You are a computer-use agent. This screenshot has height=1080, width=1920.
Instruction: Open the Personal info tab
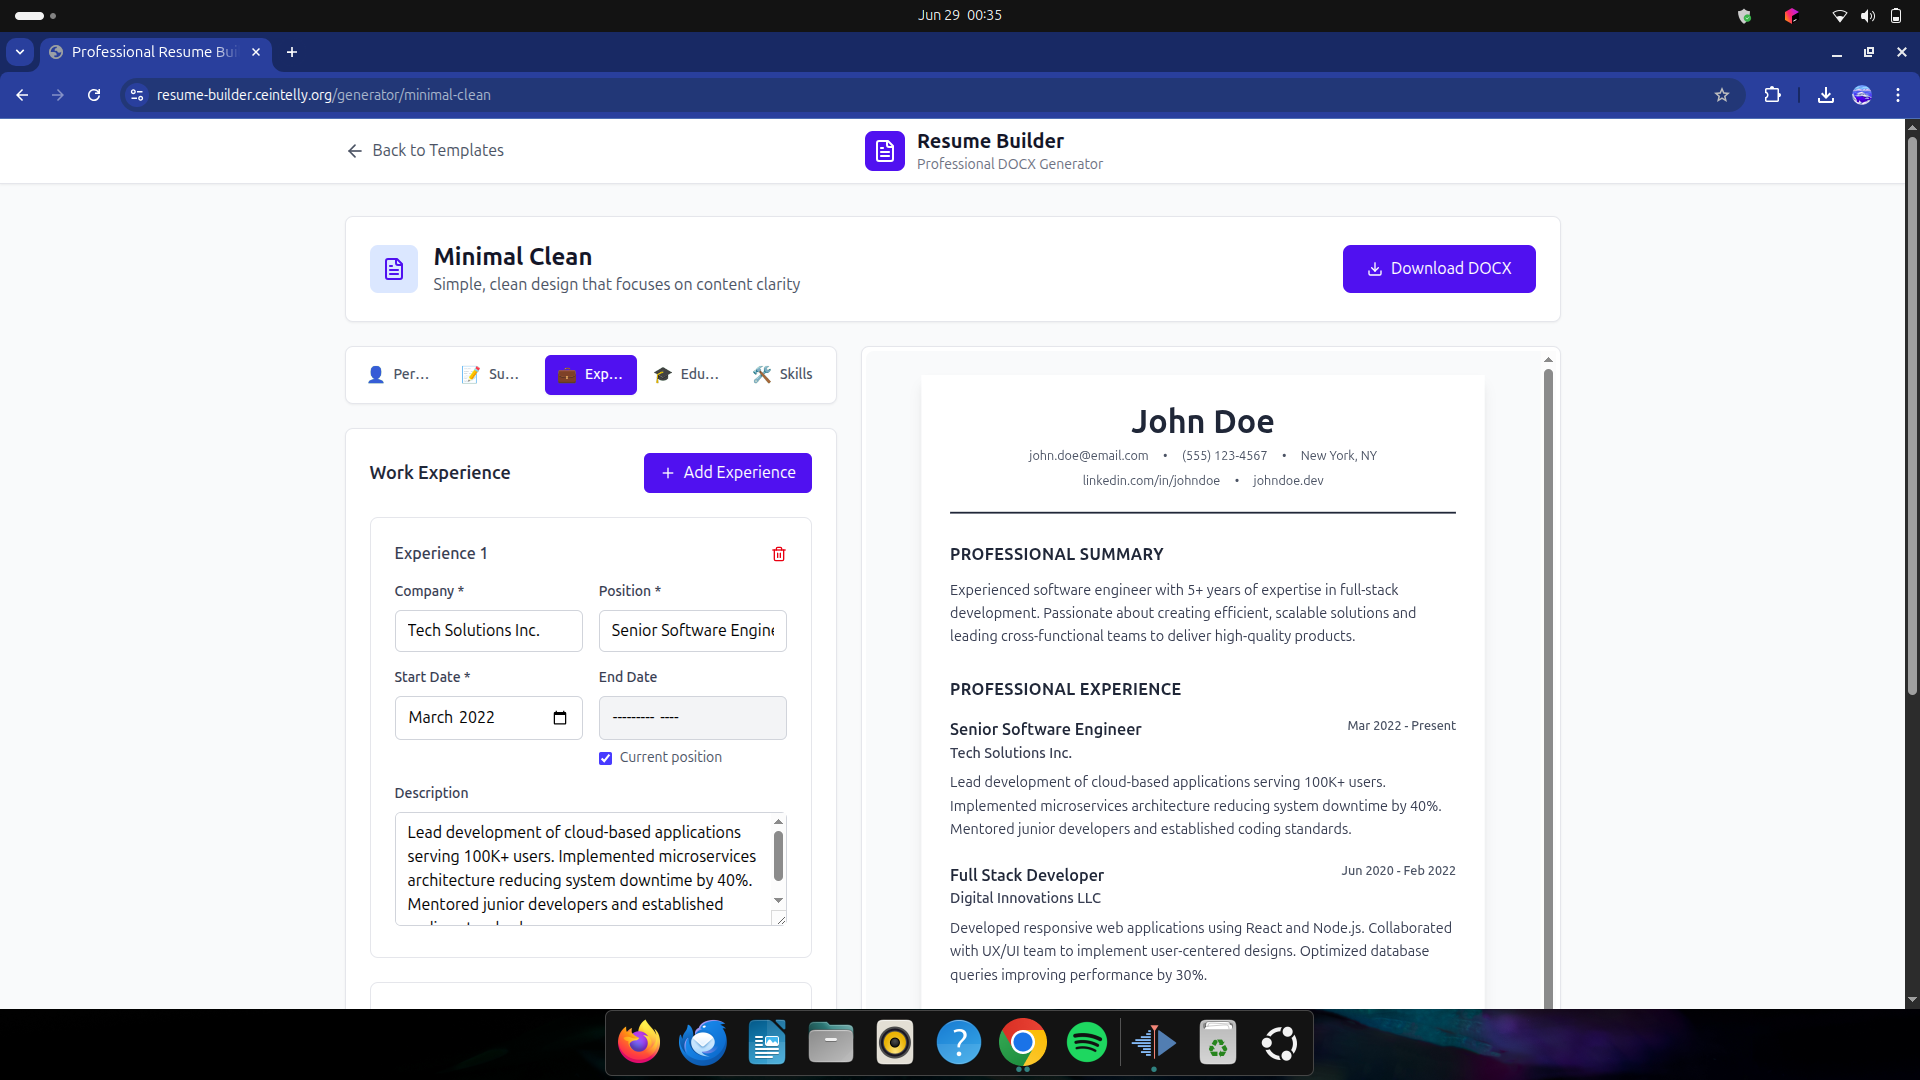coord(399,374)
